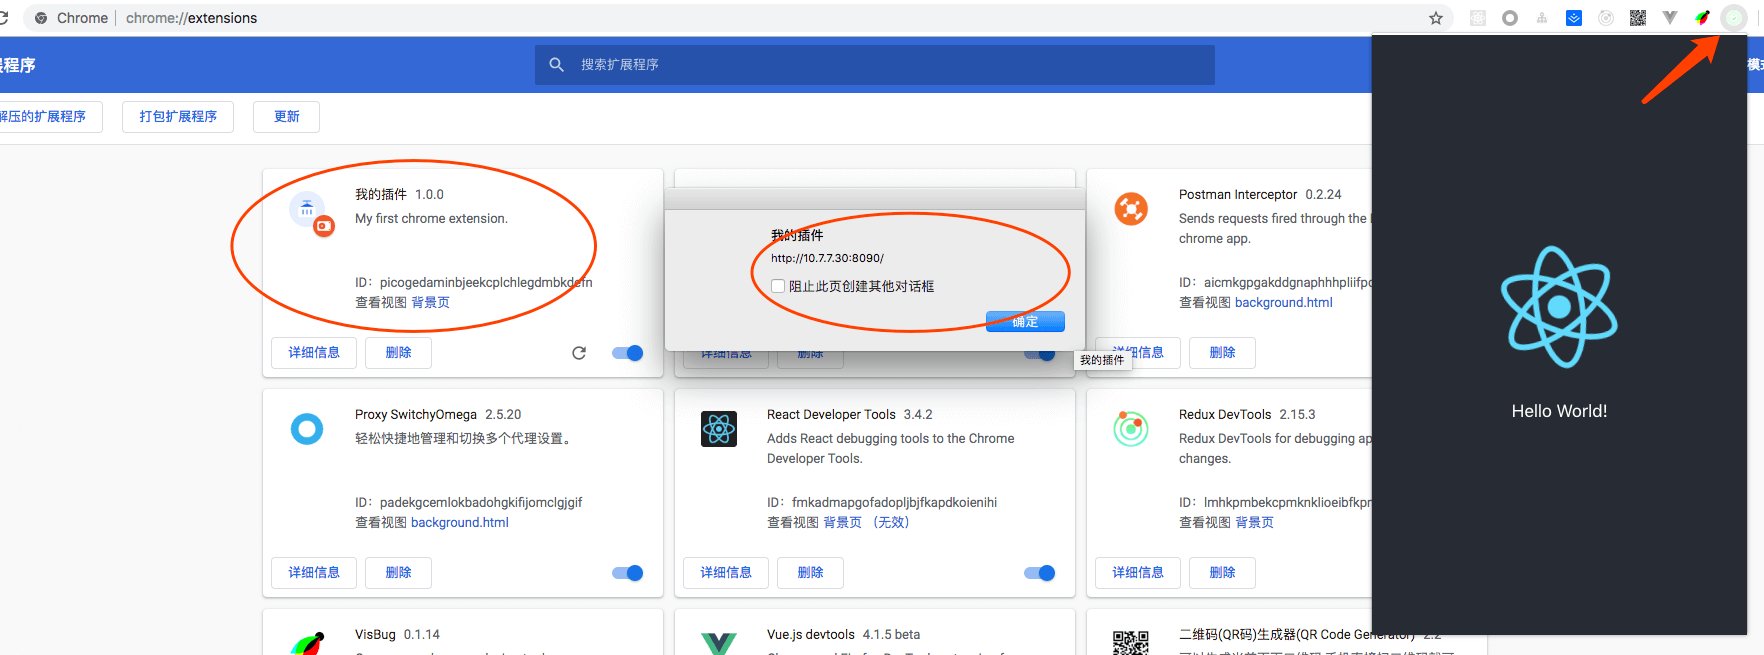This screenshot has width=1764, height=655.
Task: Click Vue.js devtools 4.1.5 beta title
Action: coord(843,634)
